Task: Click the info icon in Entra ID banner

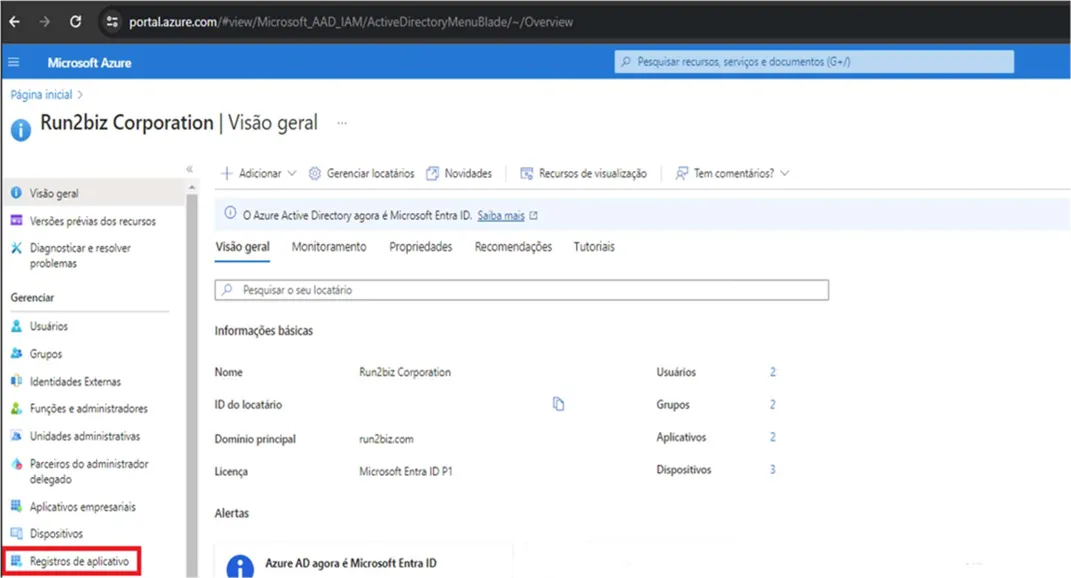Action: (231, 214)
